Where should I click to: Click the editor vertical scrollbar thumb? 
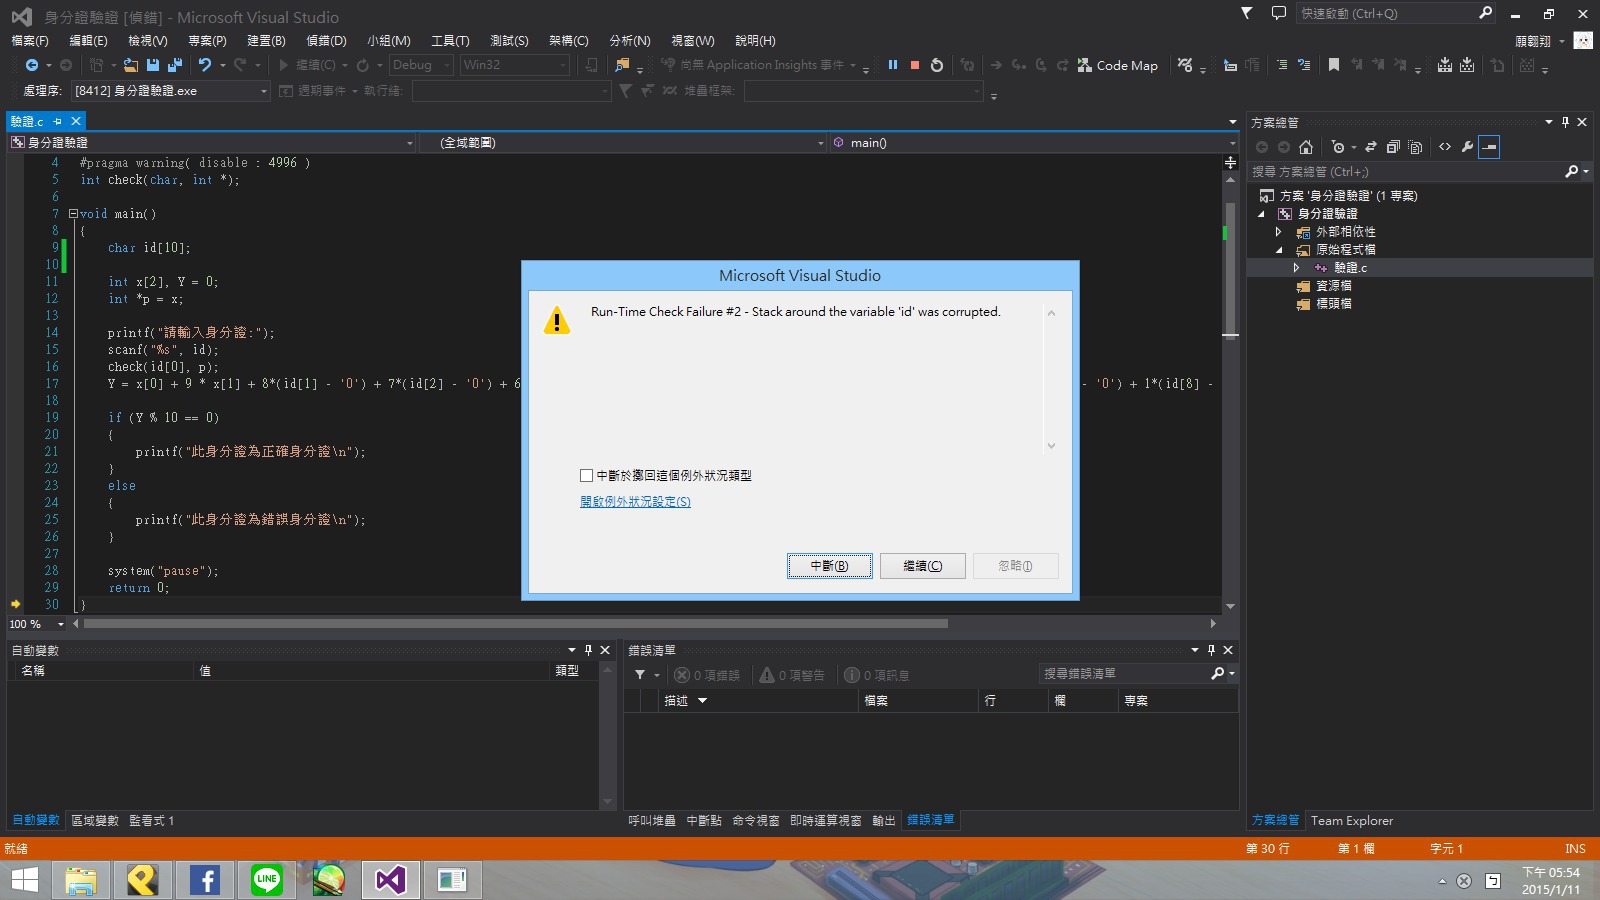click(x=1231, y=270)
